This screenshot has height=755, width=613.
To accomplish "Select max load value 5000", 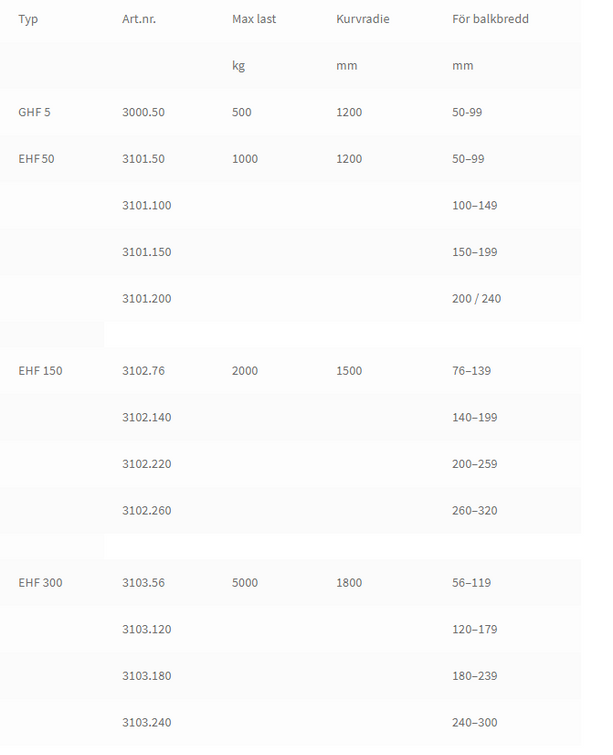I will pyautogui.click(x=245, y=583).
